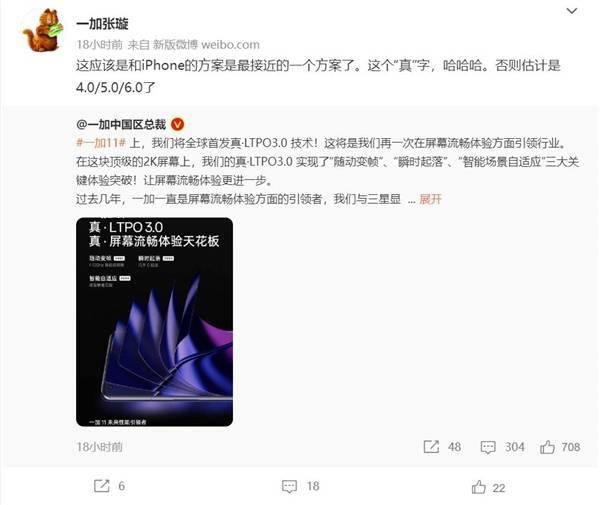Like this post with 22 likes
The width and height of the screenshot is (600, 505).
[x=478, y=487]
